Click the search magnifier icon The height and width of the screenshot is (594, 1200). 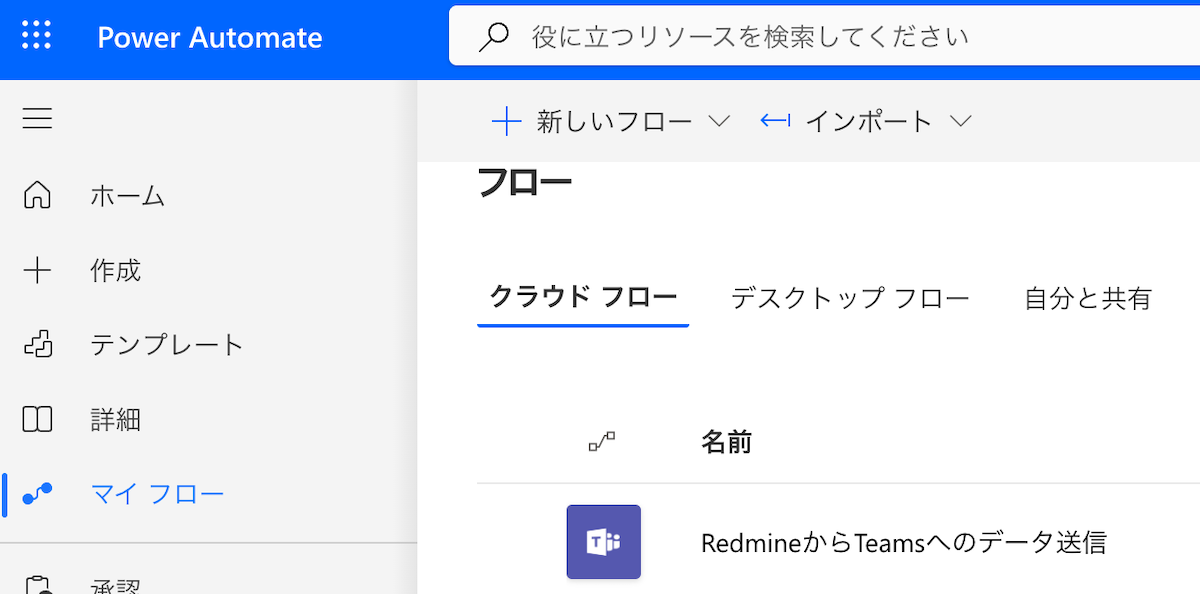[x=494, y=37]
